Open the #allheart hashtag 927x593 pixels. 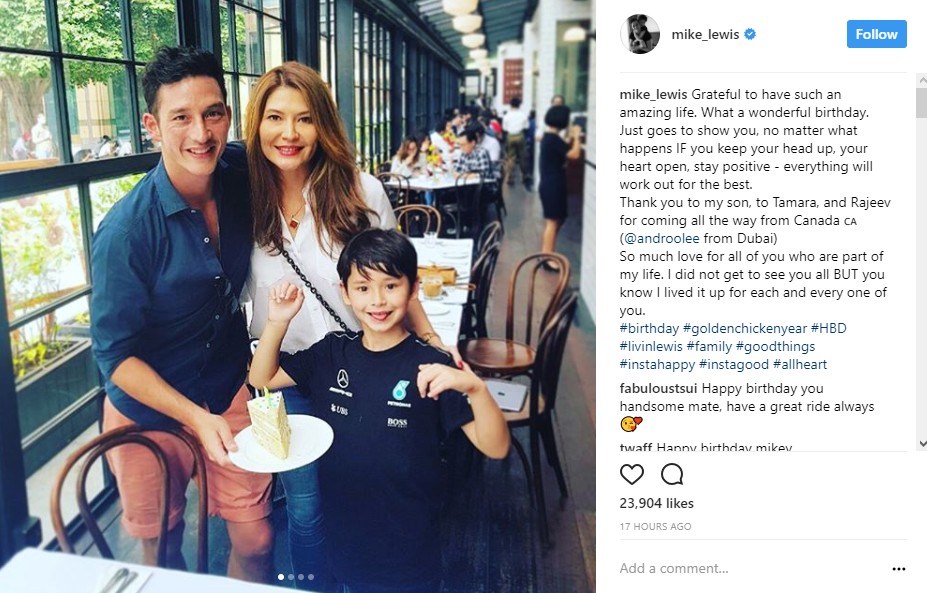pos(800,364)
